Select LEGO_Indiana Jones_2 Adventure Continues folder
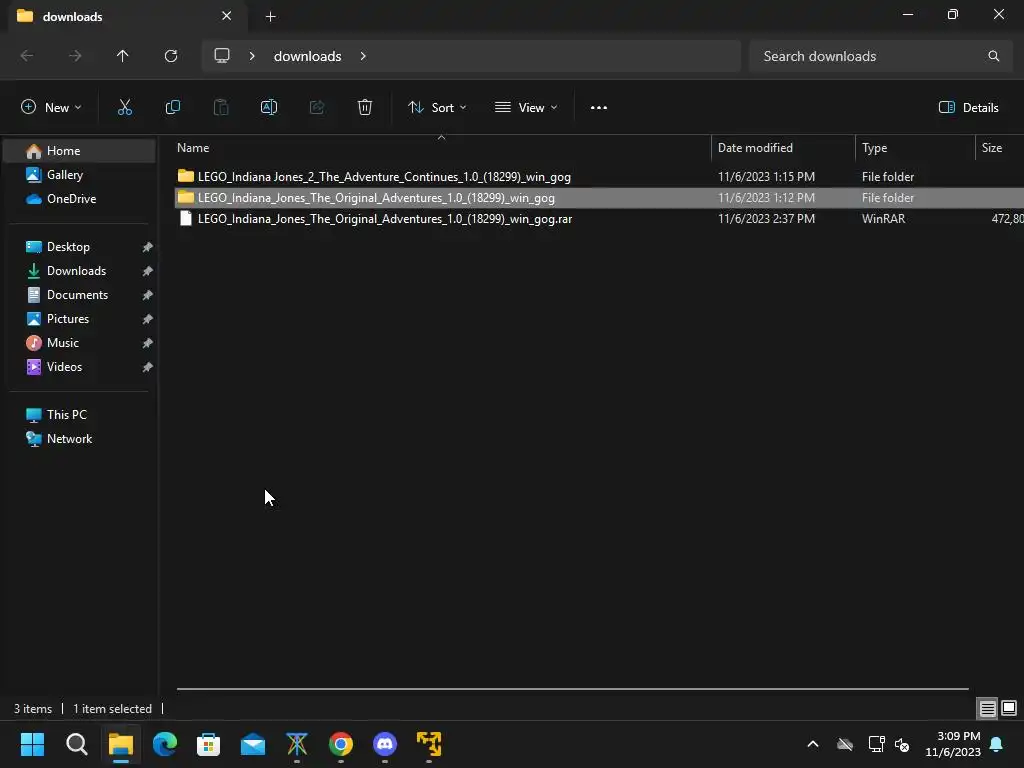 (599, 177)
